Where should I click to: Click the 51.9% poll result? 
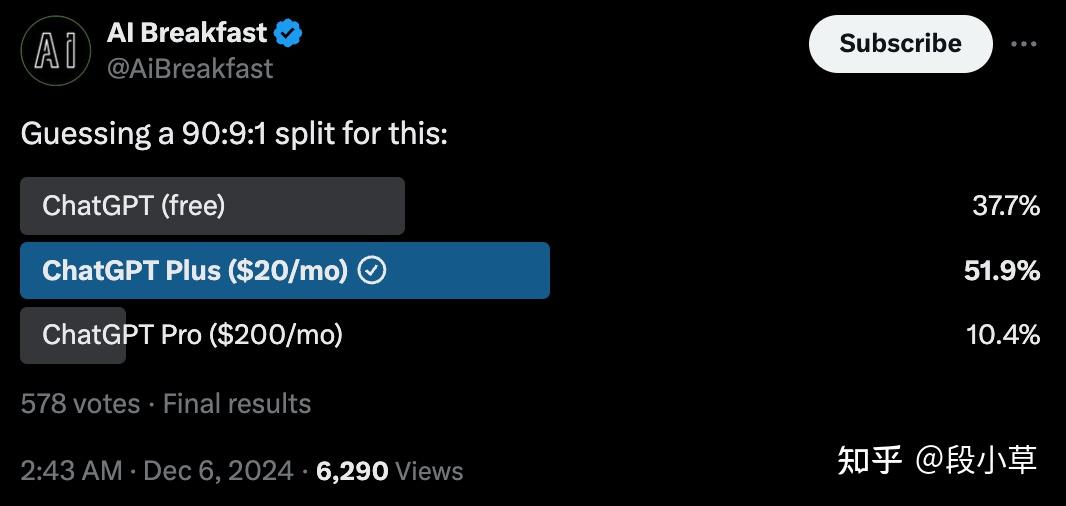point(1002,270)
